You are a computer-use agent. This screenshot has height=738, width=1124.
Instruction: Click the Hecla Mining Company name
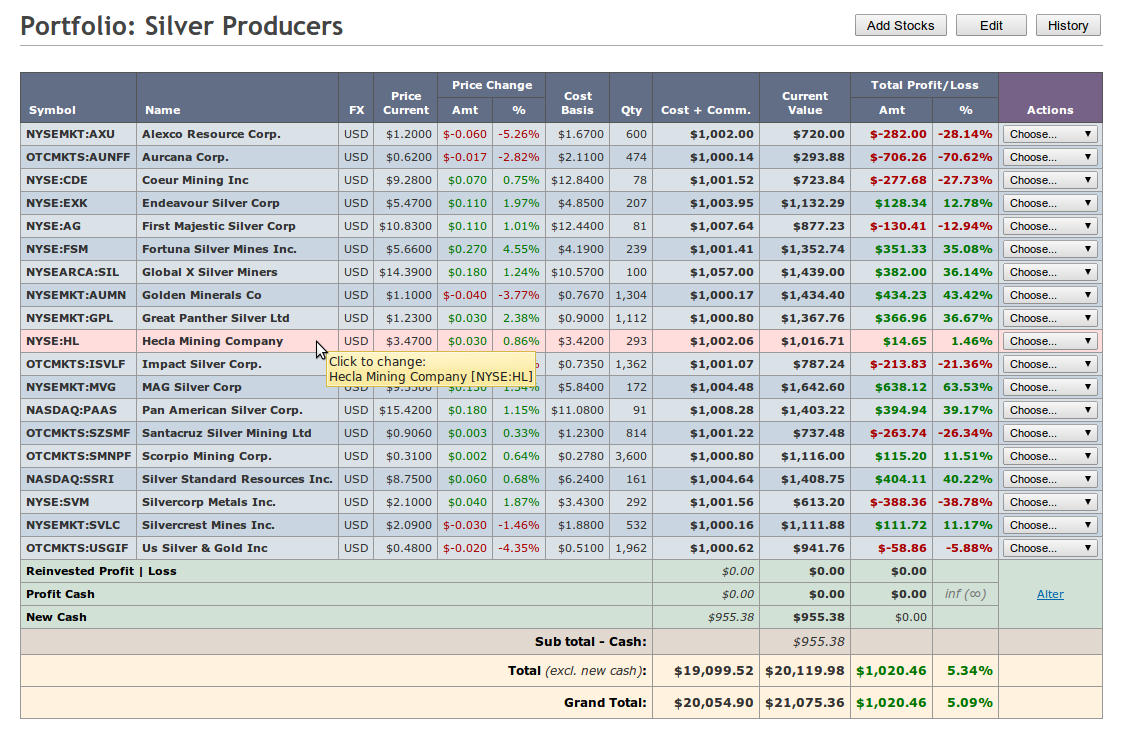click(212, 341)
